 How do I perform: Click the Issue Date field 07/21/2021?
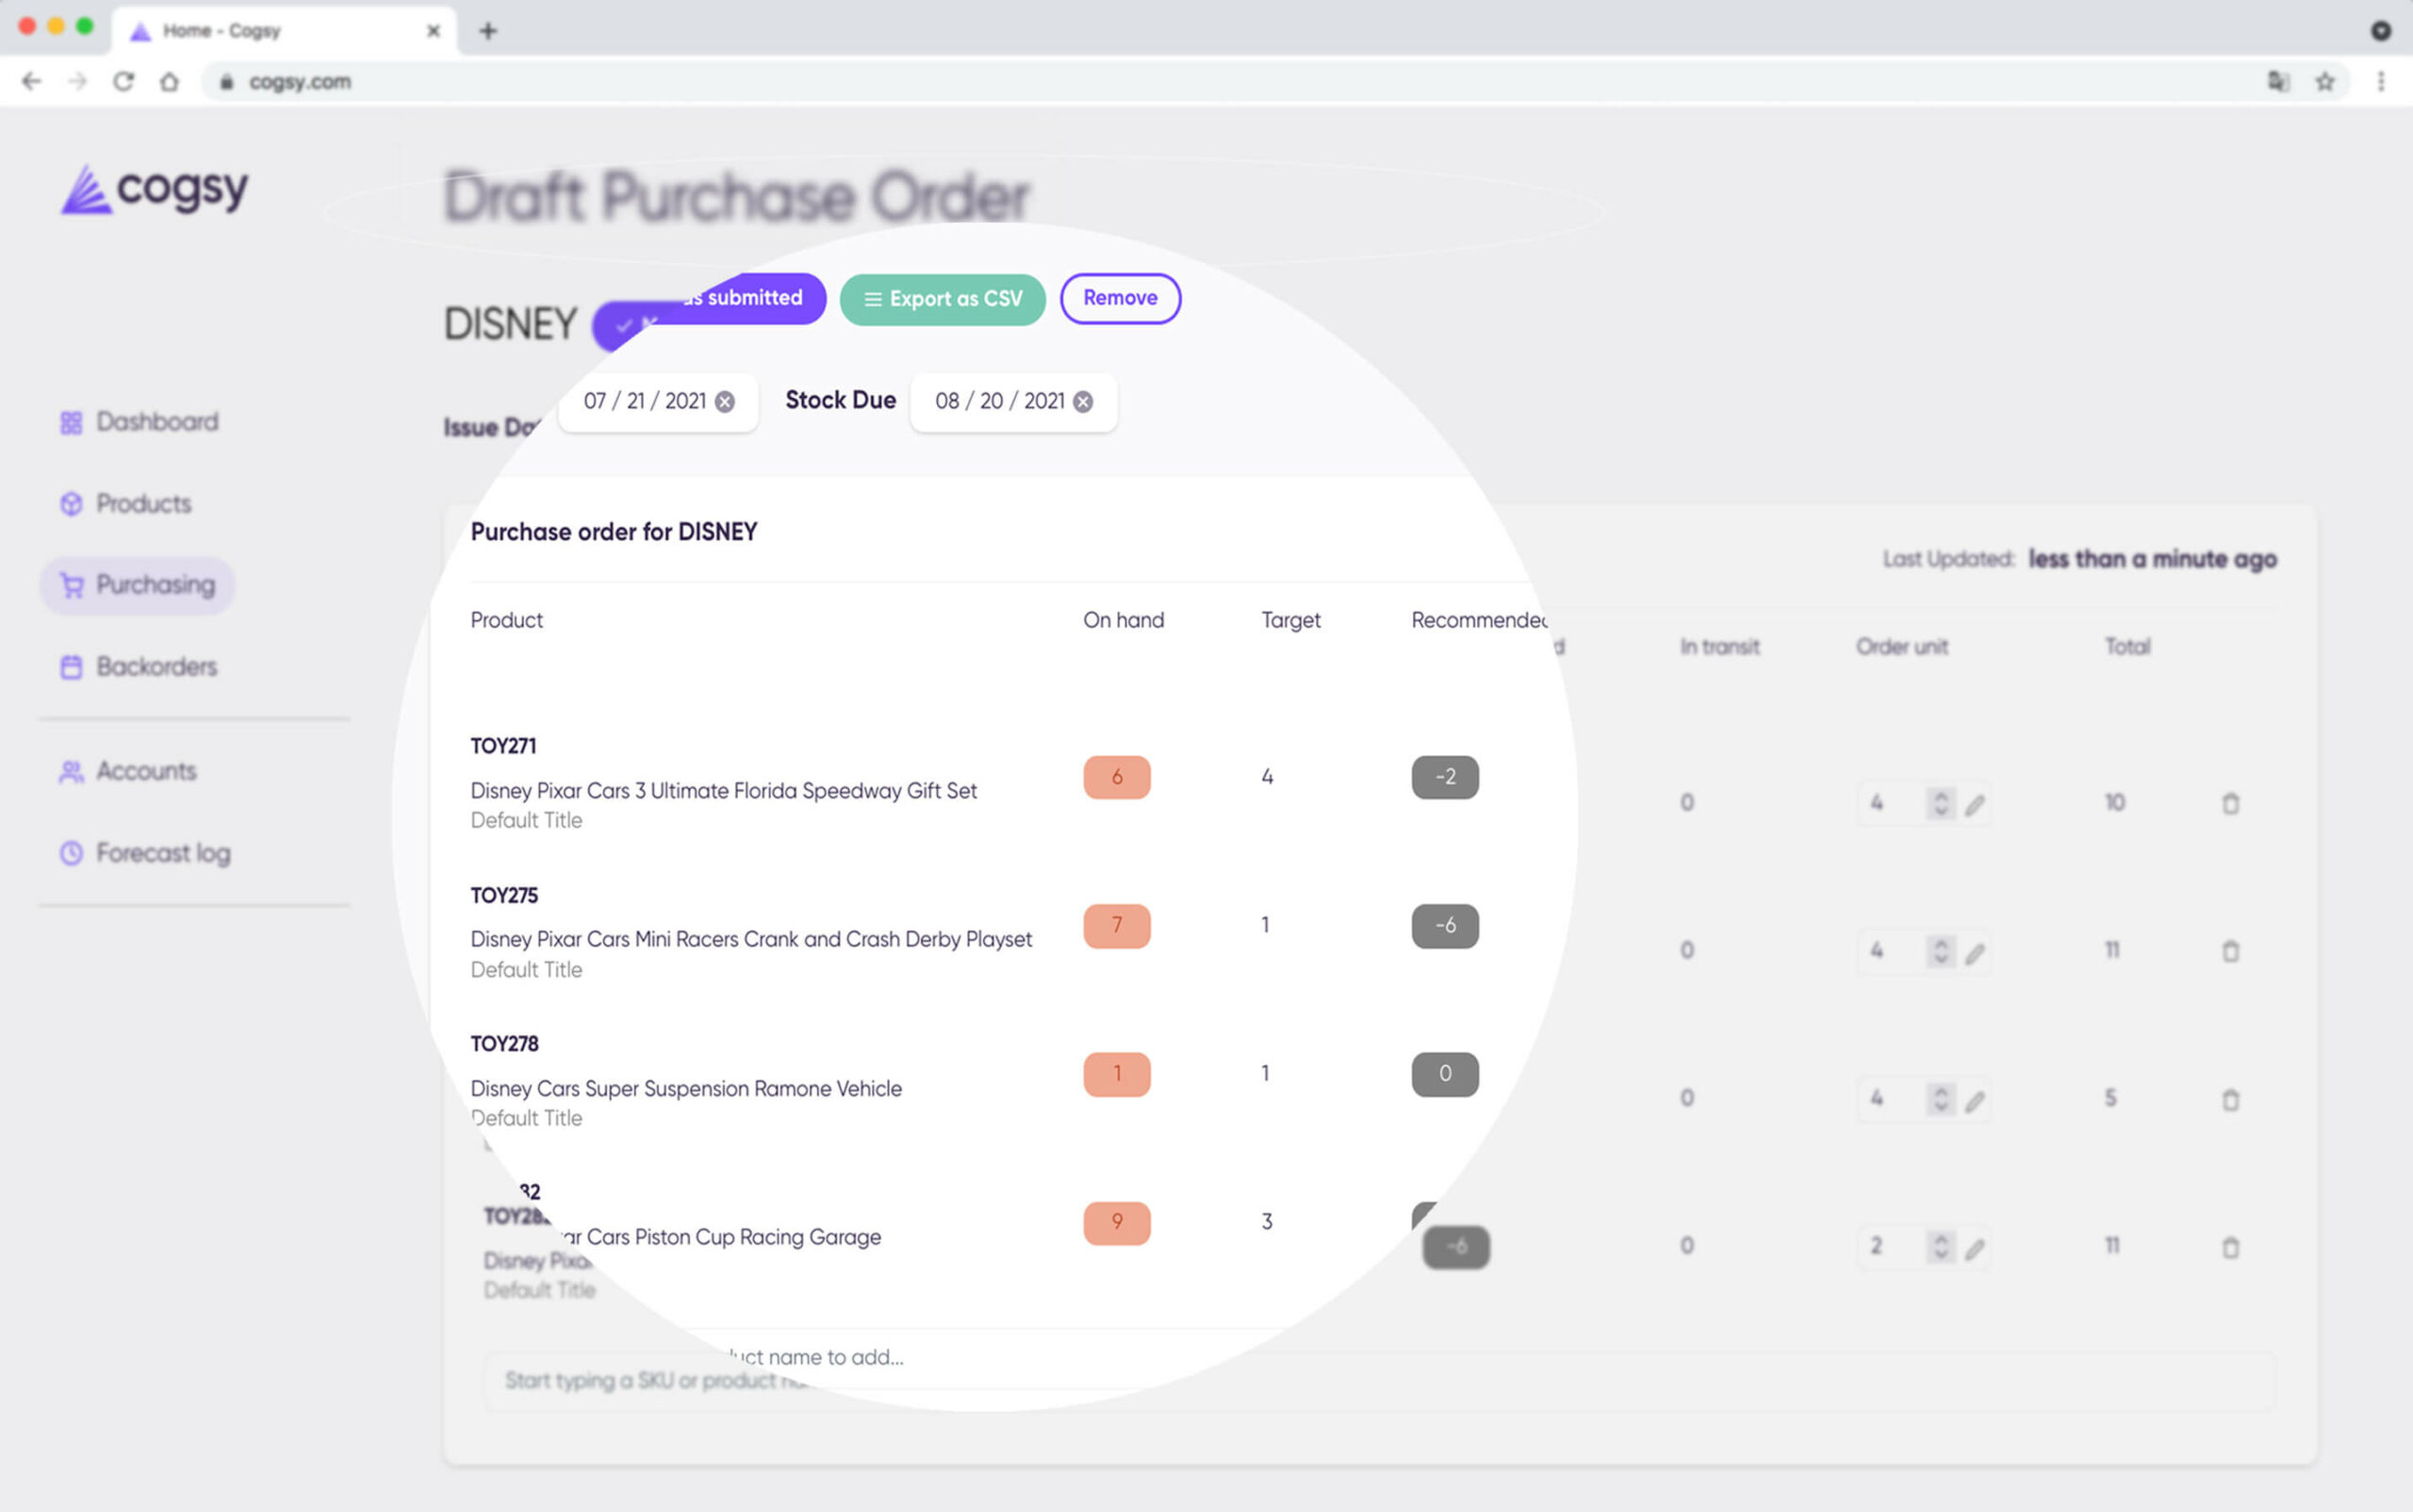[657, 402]
